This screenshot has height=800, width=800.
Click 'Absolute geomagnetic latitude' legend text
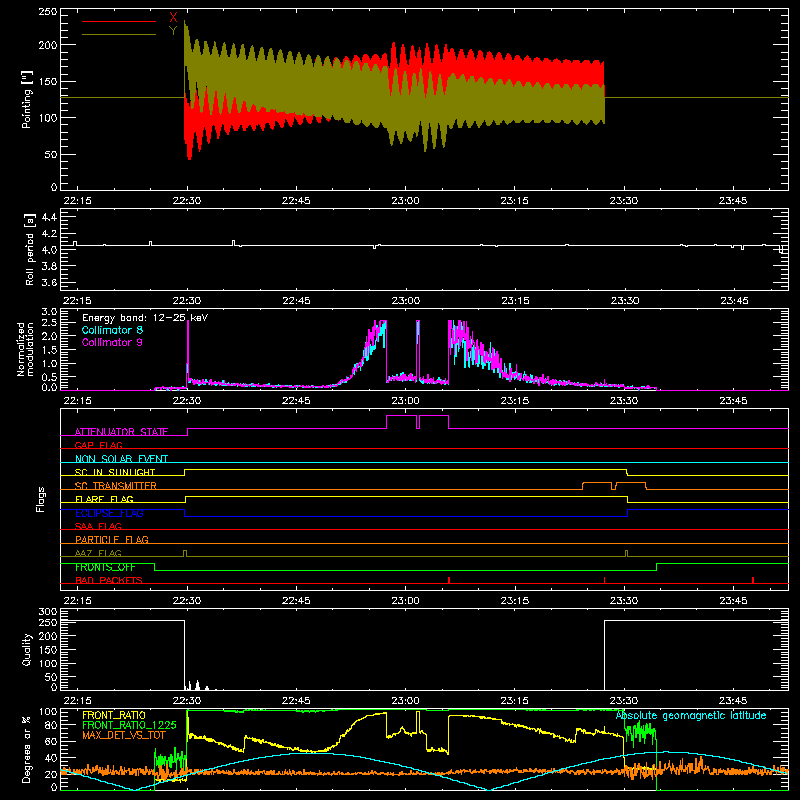[691, 716]
